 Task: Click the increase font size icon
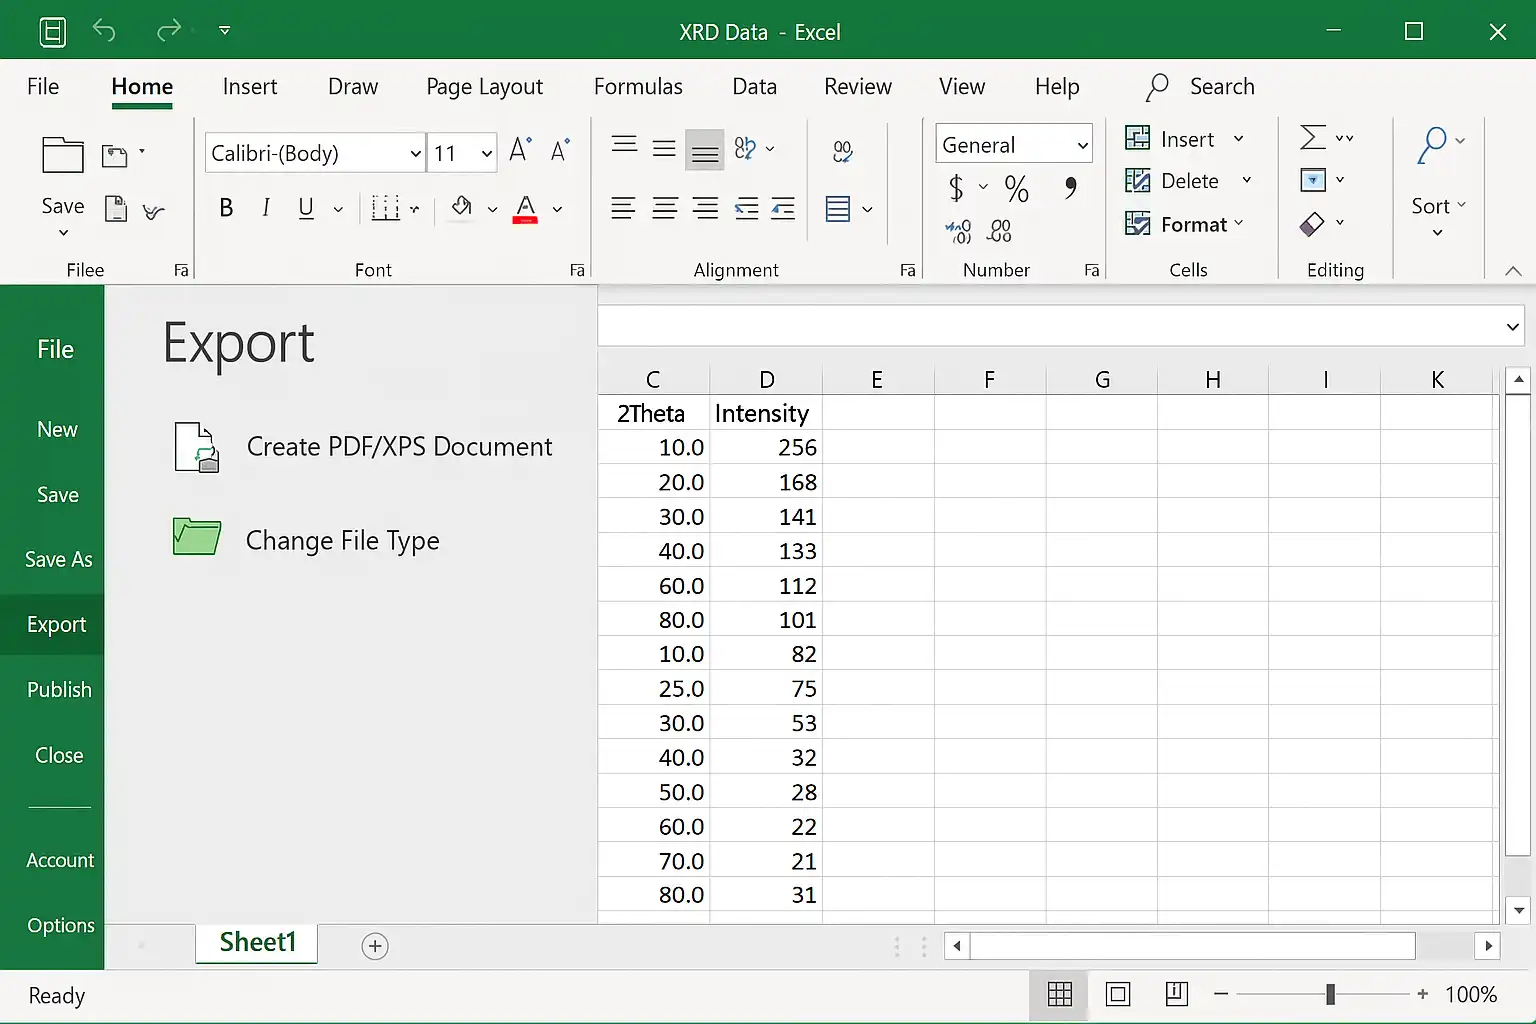pos(520,150)
